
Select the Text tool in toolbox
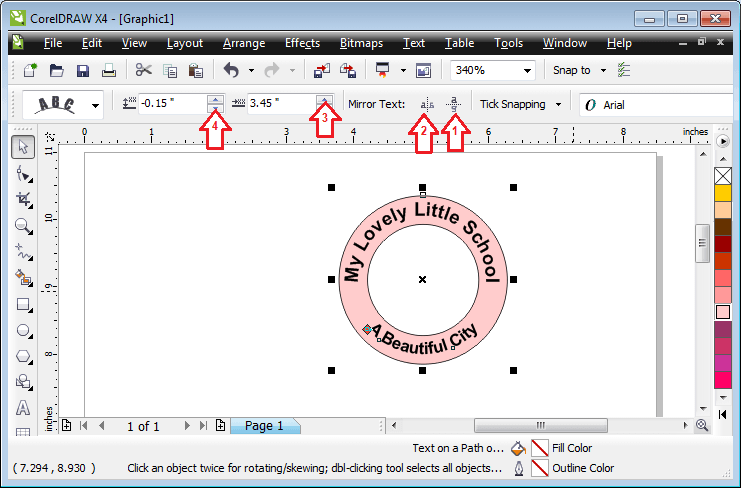[x=23, y=408]
